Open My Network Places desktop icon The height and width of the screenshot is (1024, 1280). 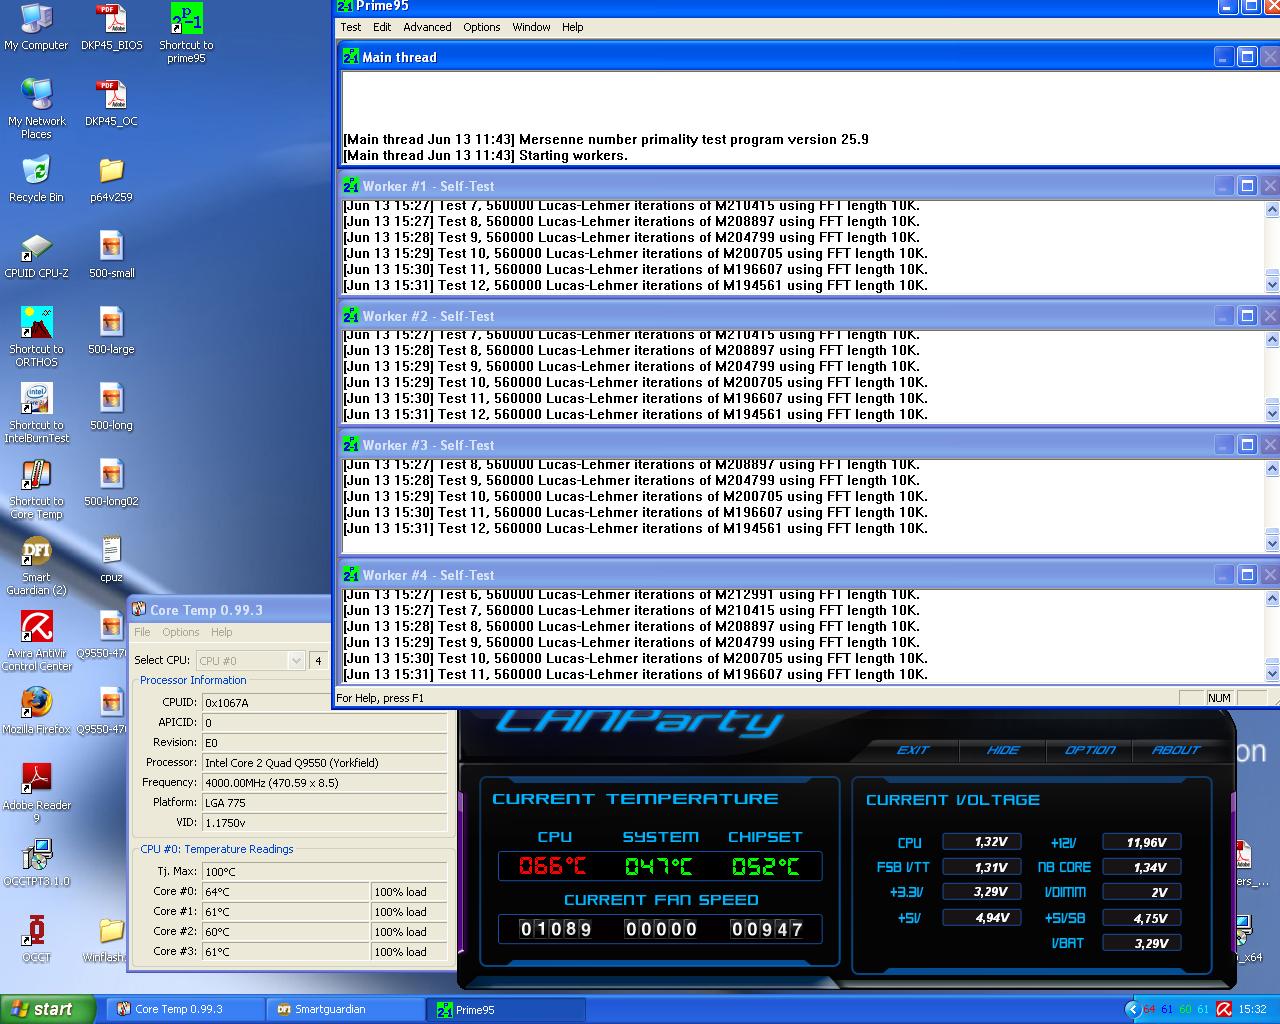click(36, 110)
